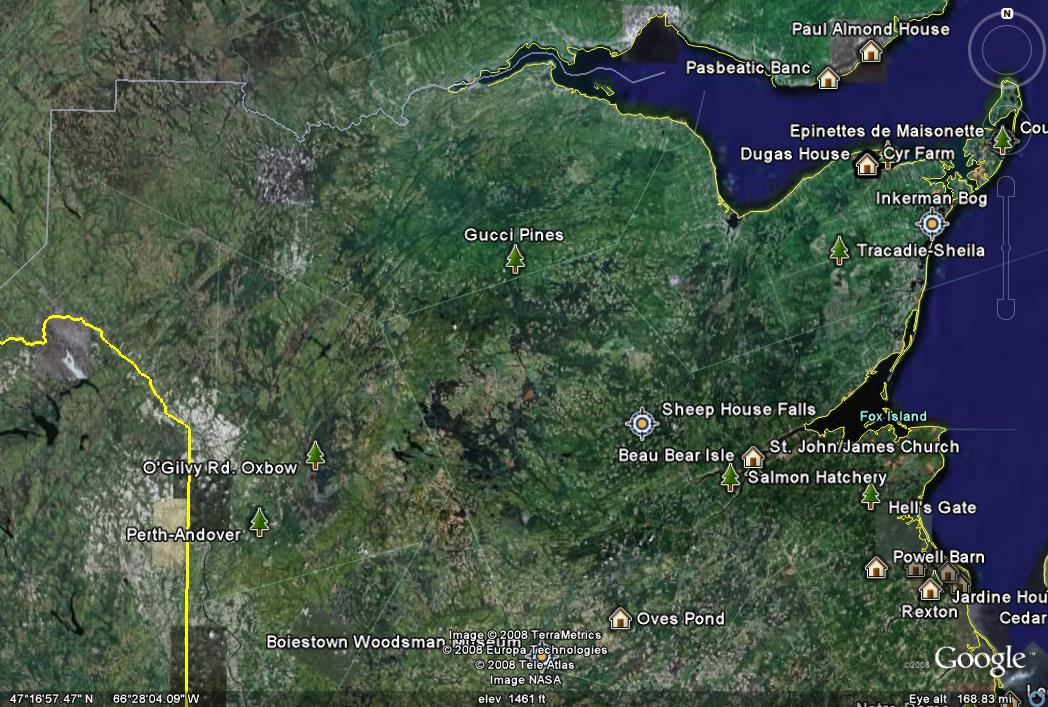
Task: Click the Fox Island place label
Action: click(893, 417)
